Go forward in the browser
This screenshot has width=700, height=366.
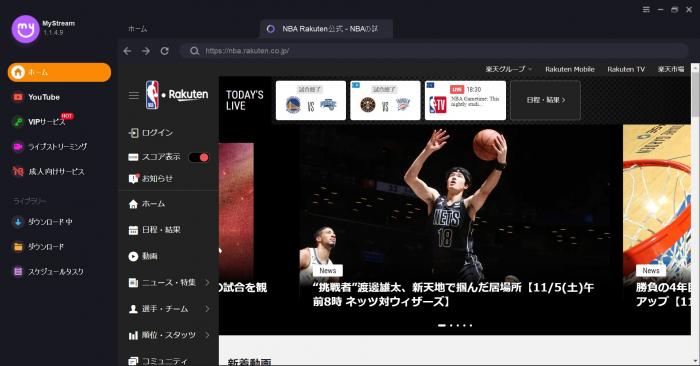pyautogui.click(x=146, y=51)
